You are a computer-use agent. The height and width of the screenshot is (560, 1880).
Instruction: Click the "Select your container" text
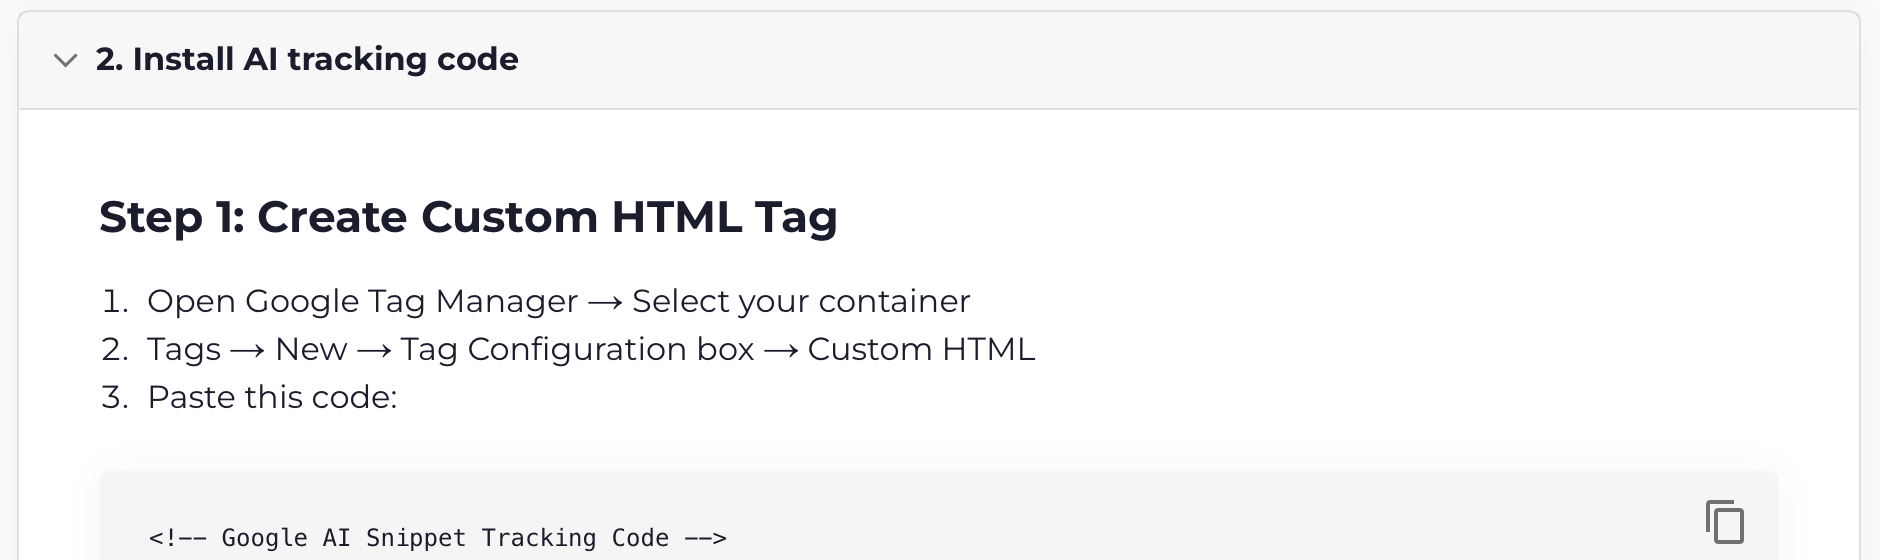coord(801,301)
